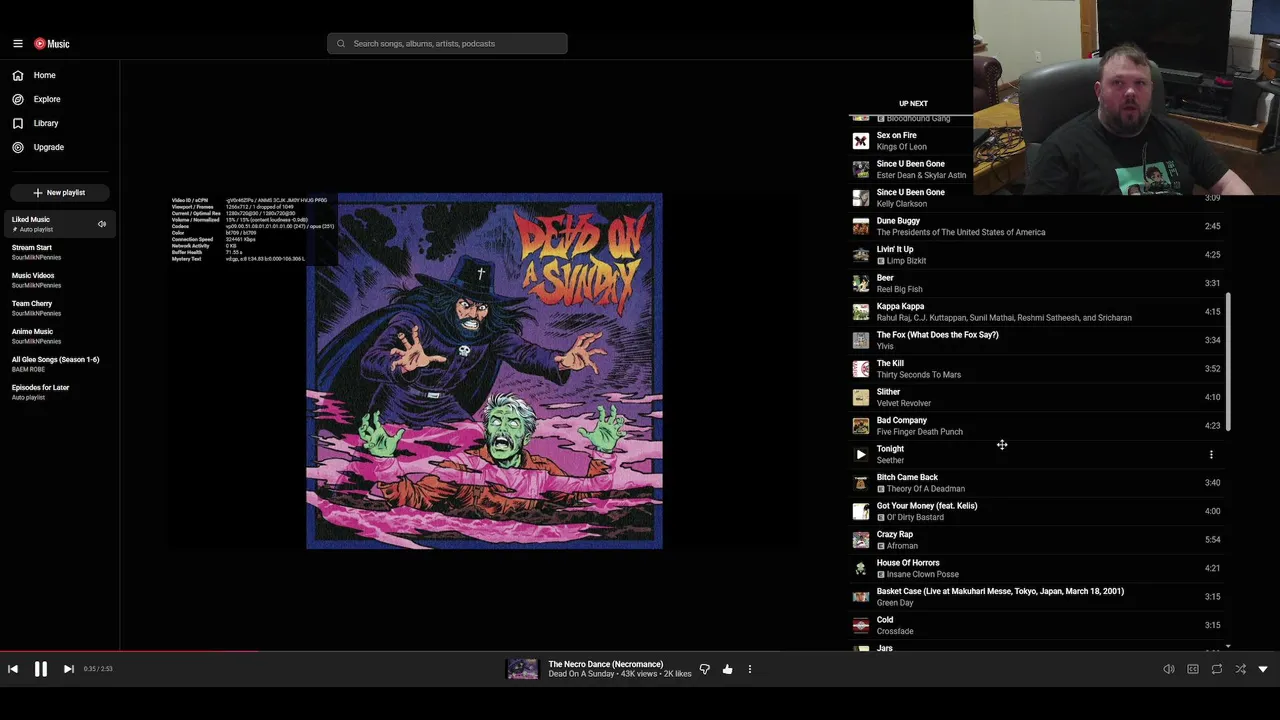Seek using the red progress bar
This screenshot has width=1280, height=720.
(x=640, y=651)
